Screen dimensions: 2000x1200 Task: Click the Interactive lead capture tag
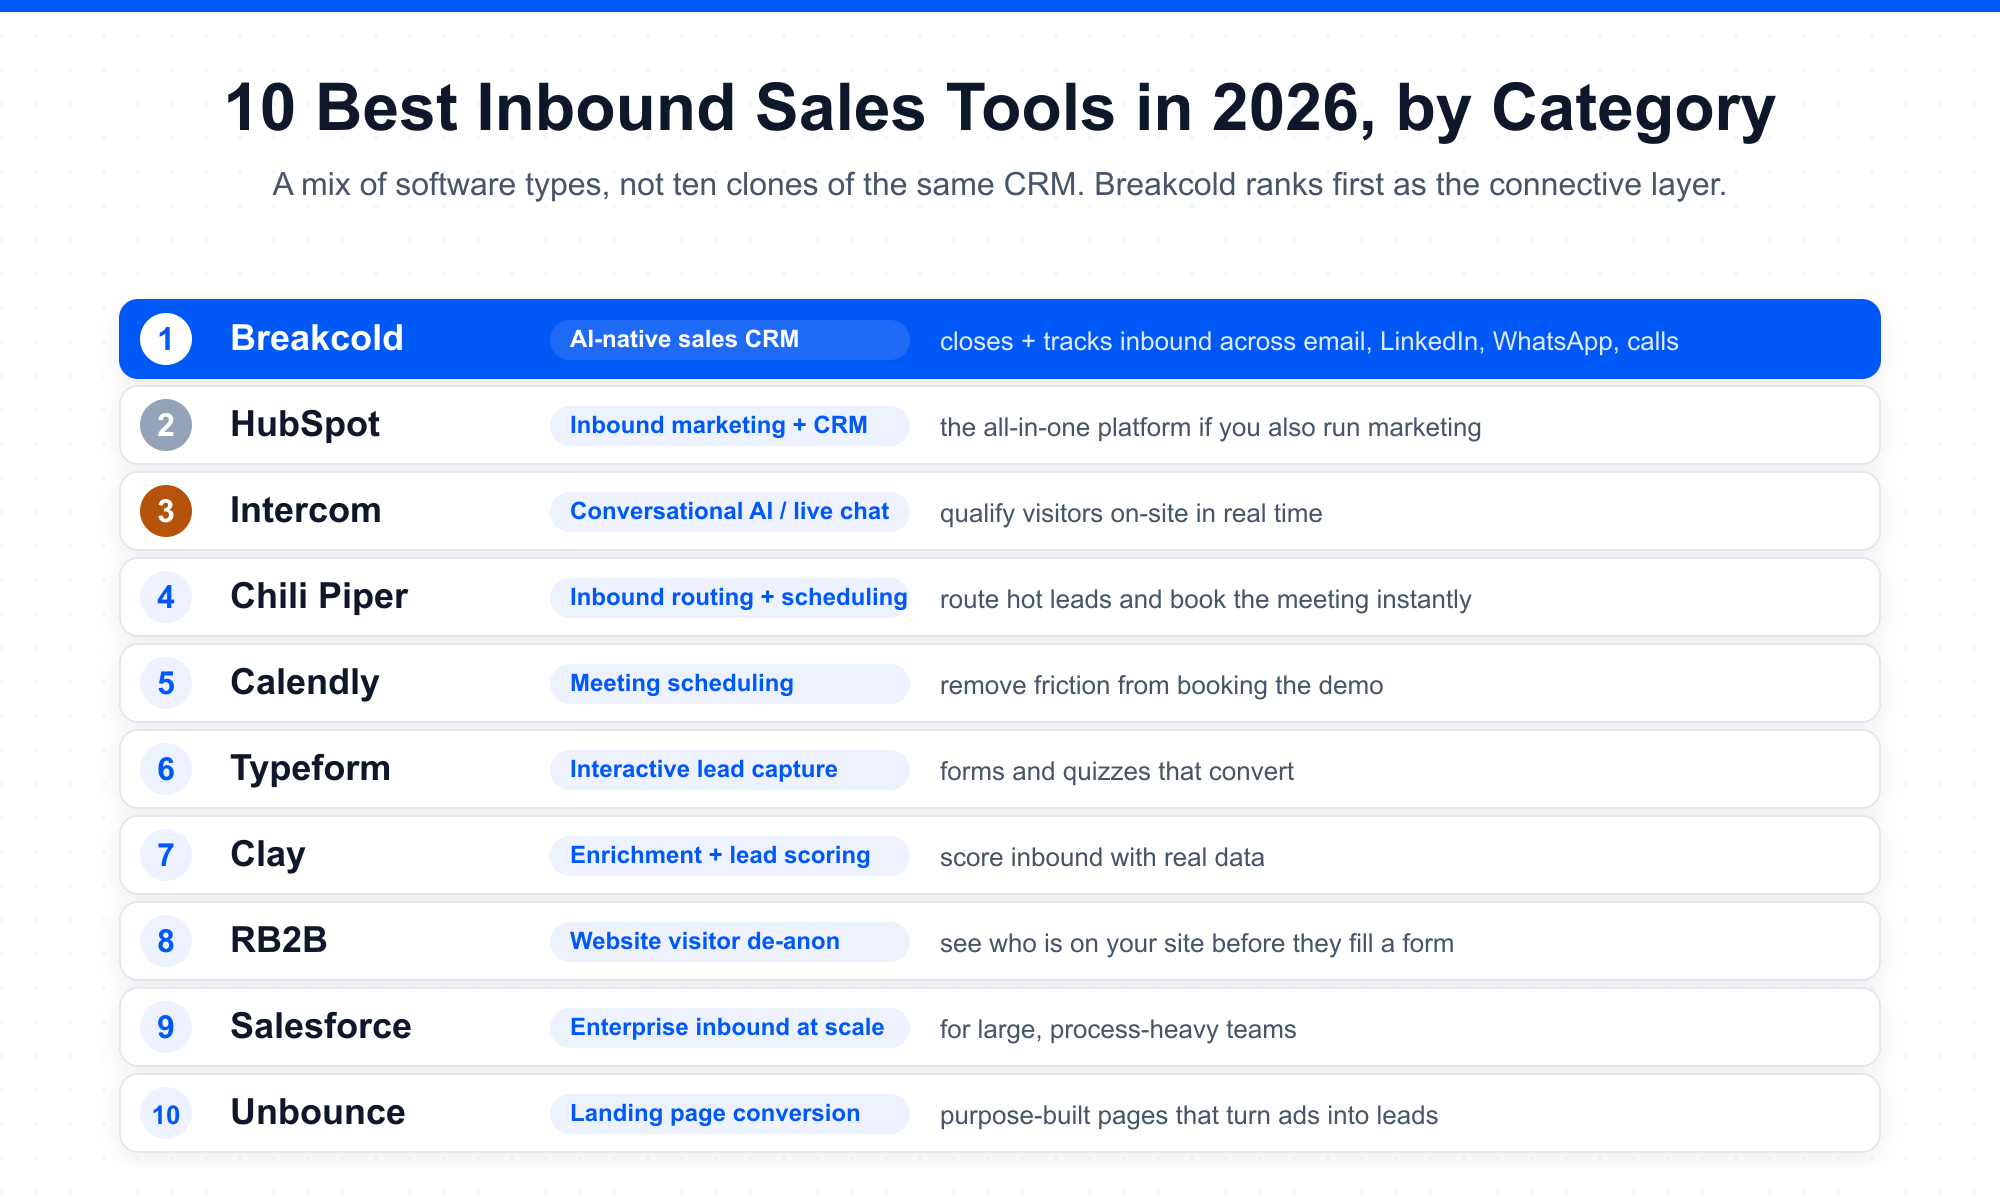[730, 769]
